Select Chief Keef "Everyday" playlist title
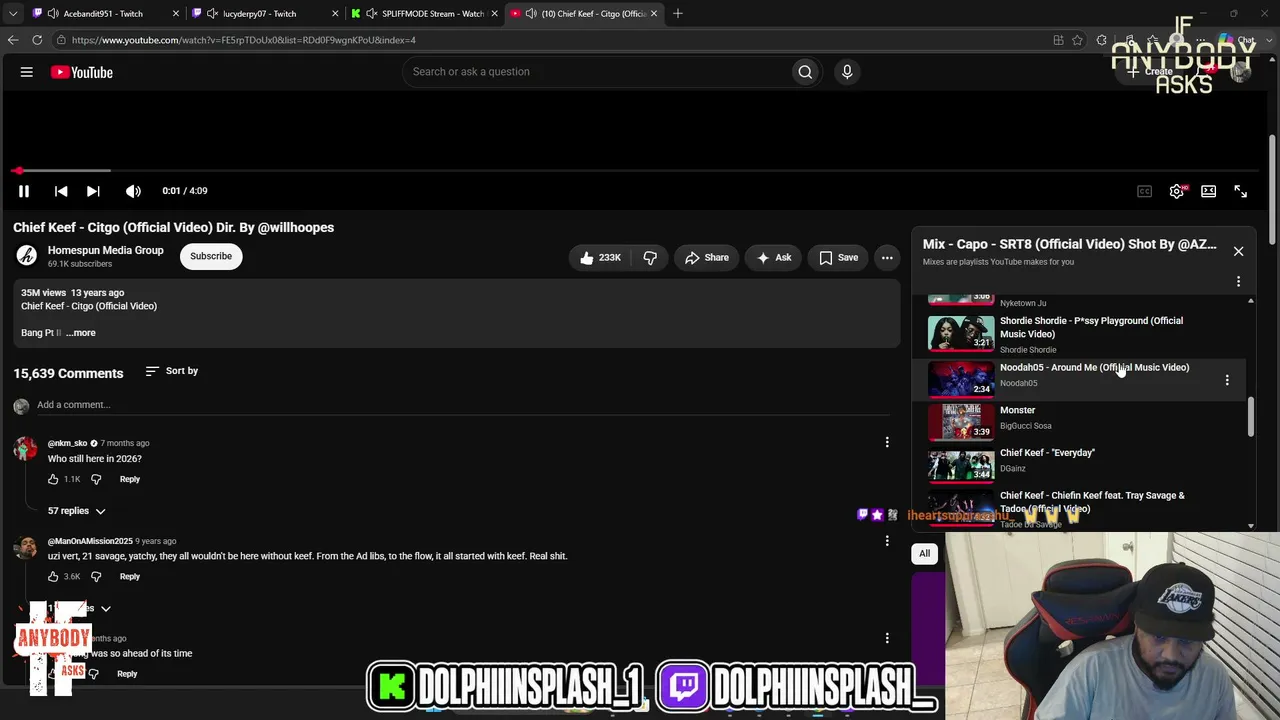The height and width of the screenshot is (720, 1280). point(1047,453)
